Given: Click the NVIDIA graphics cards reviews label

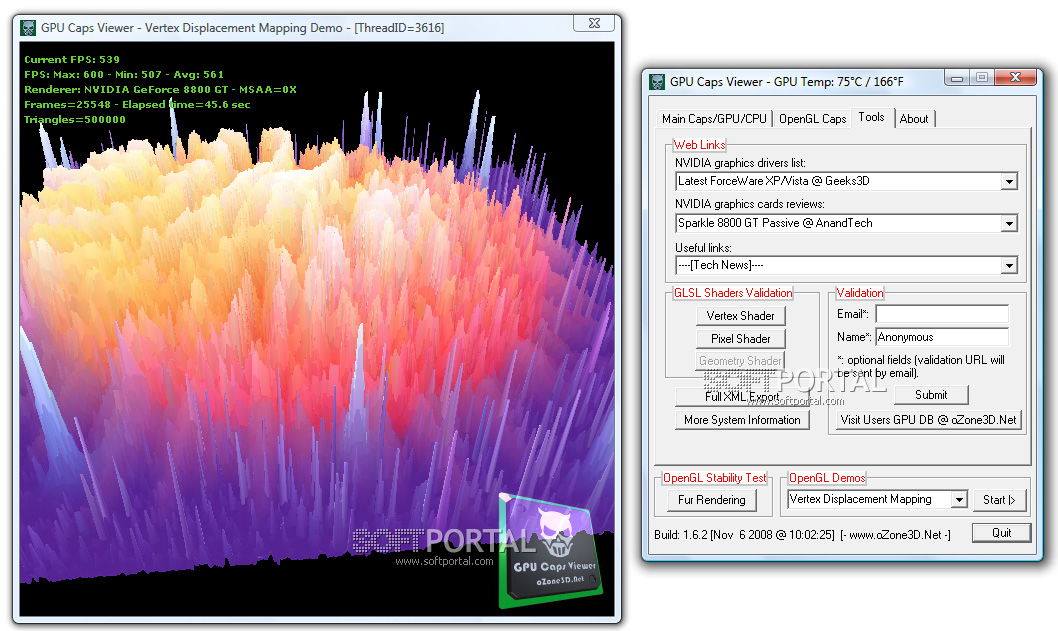Looking at the screenshot, I should coord(750,204).
